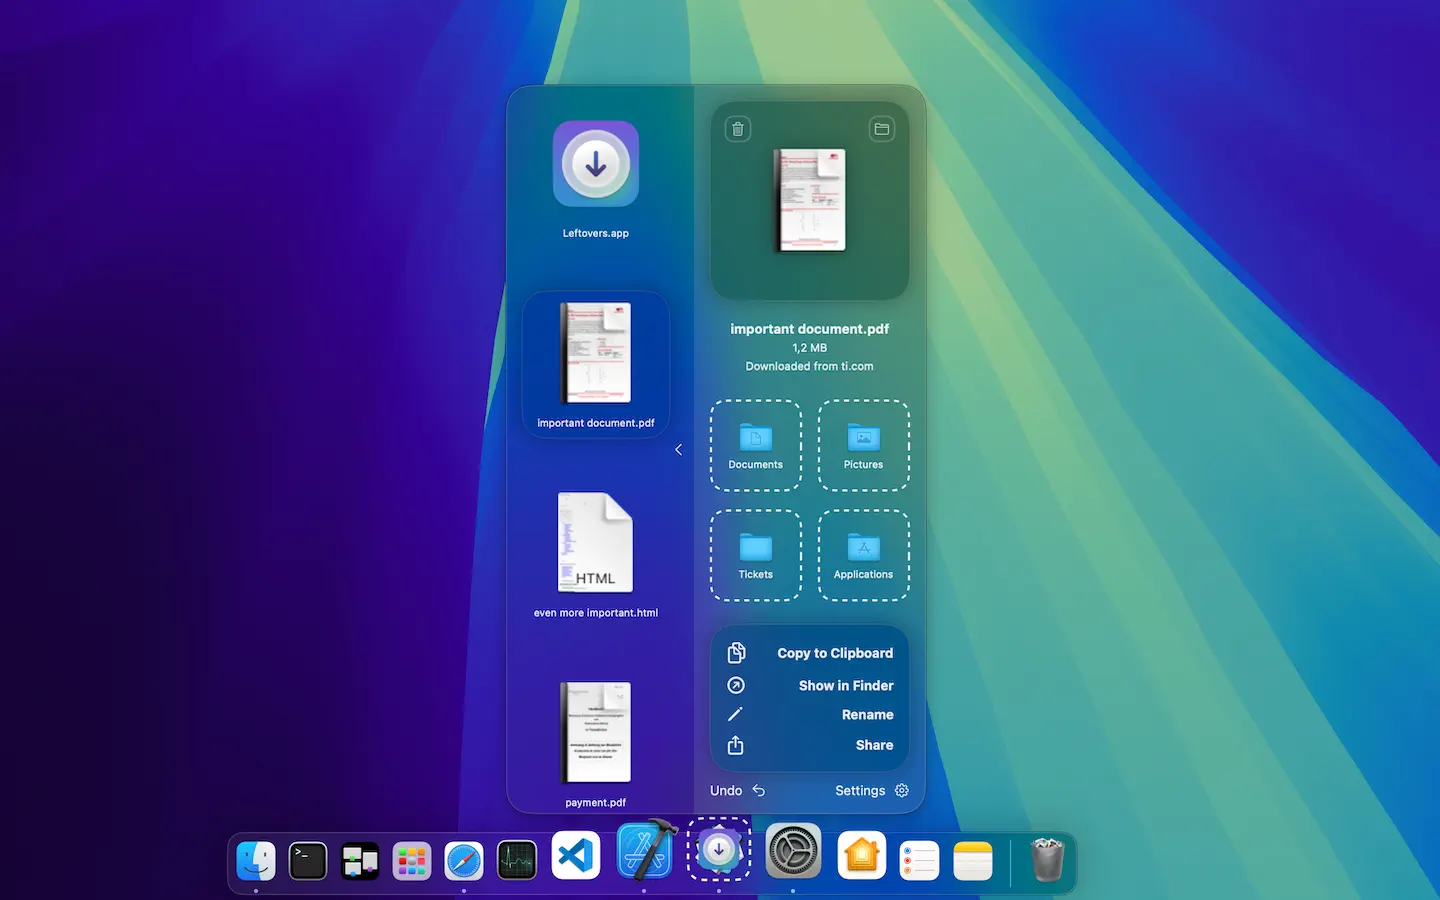Choose the Applications folder target
The image size is (1440, 900).
pyautogui.click(x=863, y=555)
